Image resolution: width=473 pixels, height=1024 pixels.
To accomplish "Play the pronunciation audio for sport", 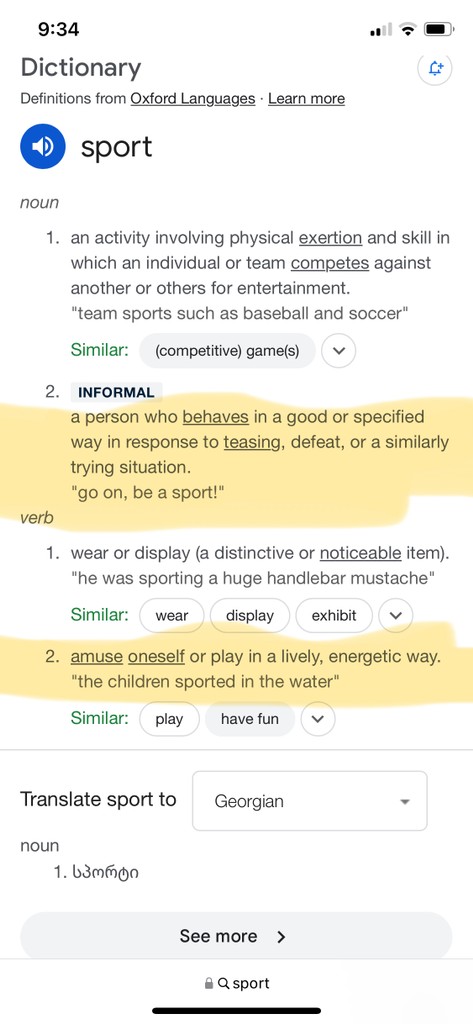I will pyautogui.click(x=43, y=147).
